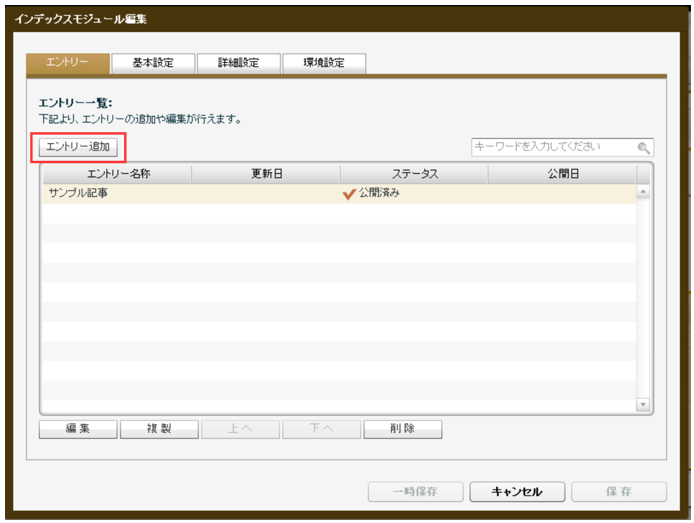
Task: Sort by ステータス column header
Action: [x=414, y=174]
